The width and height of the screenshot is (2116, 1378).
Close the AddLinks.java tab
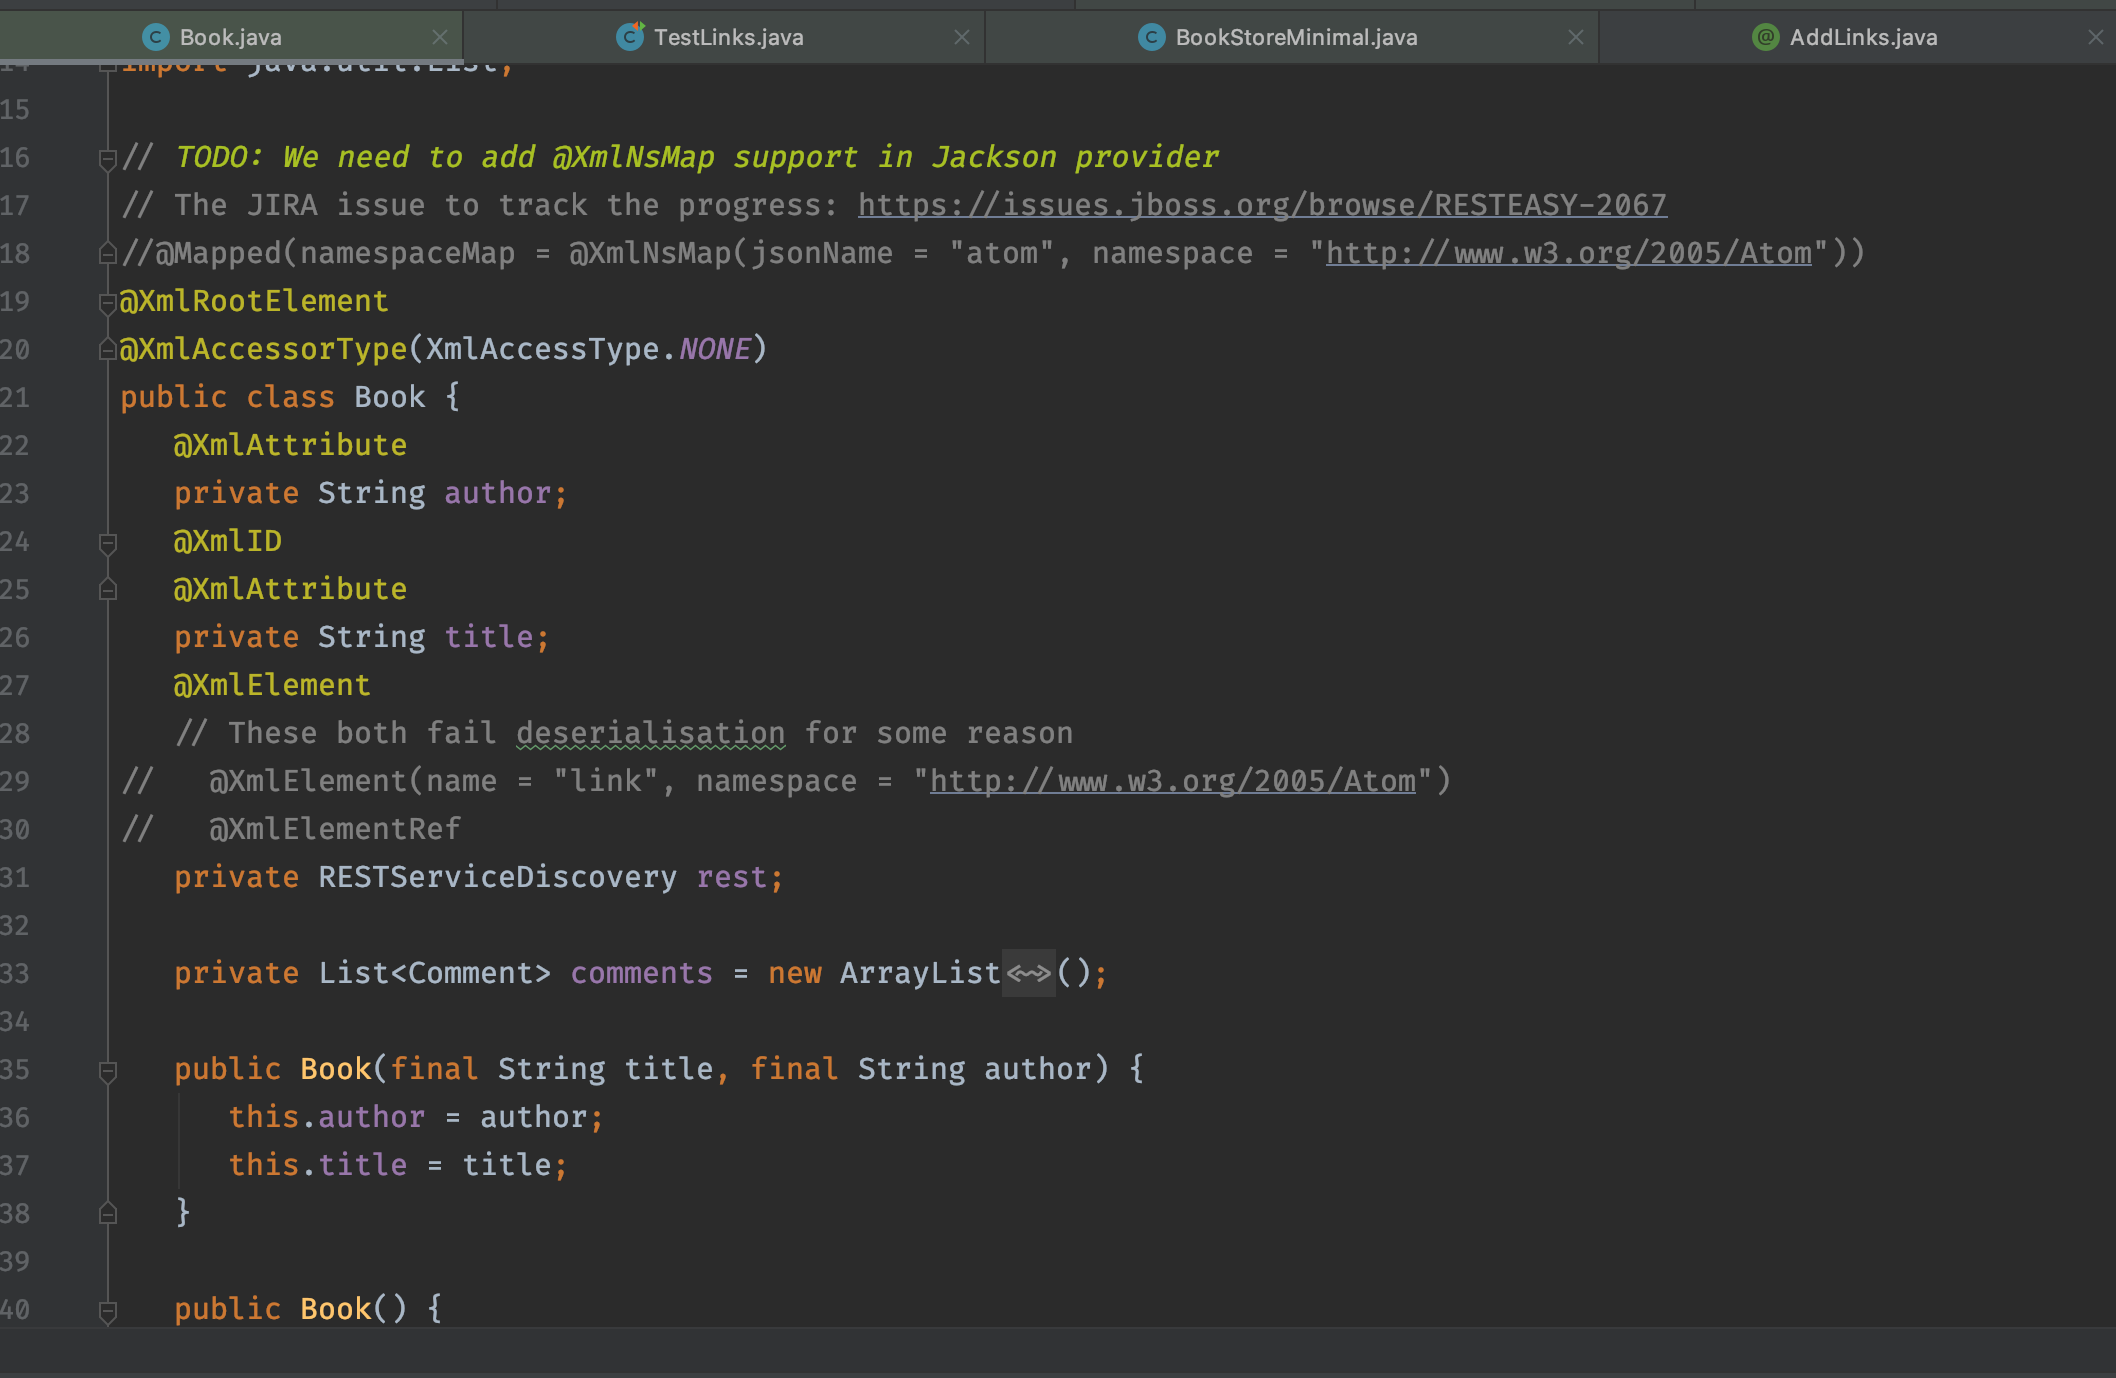pyautogui.click(x=2095, y=37)
